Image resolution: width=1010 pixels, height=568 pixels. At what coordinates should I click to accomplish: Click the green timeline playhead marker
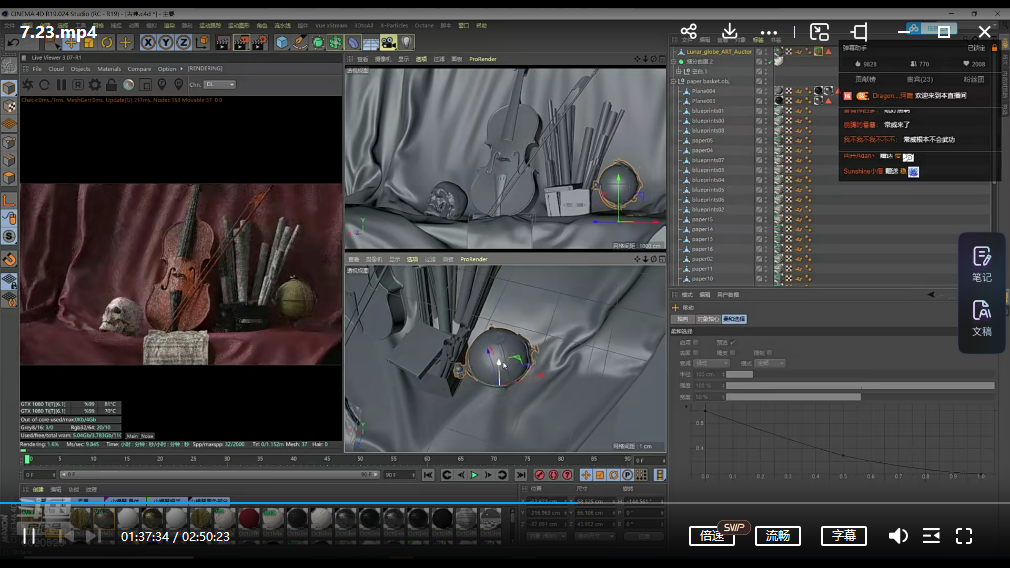coord(28,459)
